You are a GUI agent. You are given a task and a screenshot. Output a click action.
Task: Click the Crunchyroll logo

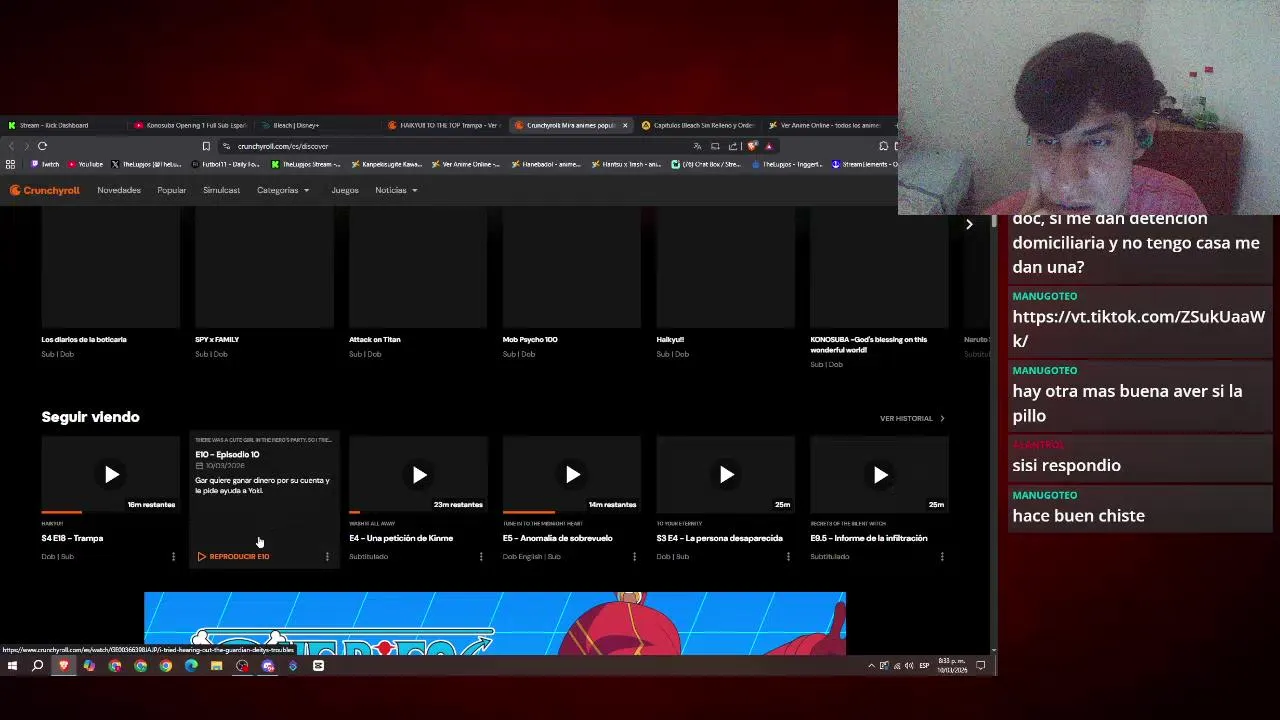pos(45,190)
